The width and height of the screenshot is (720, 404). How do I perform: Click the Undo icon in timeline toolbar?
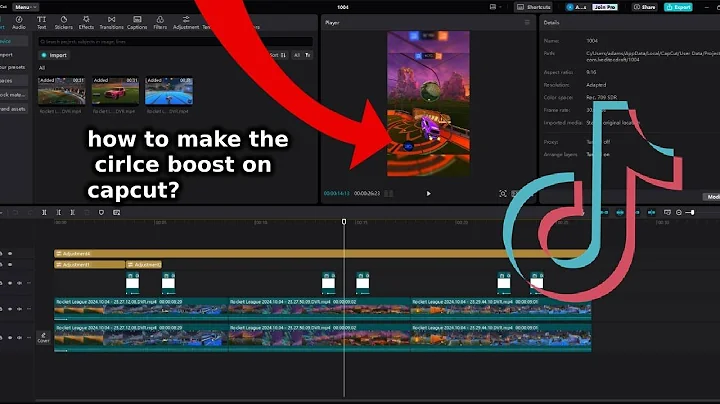coord(15,213)
